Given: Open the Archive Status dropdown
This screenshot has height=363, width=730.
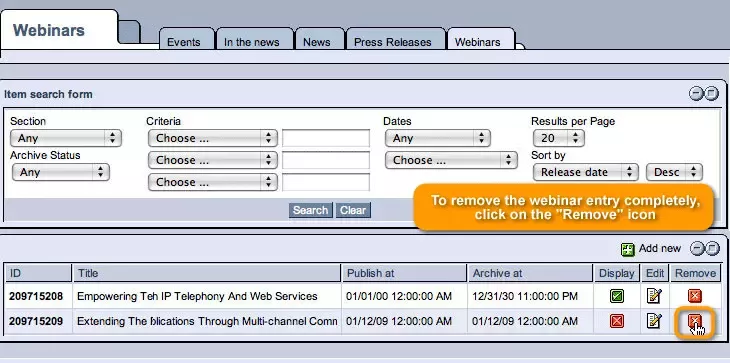Looking at the screenshot, I should click(60, 172).
